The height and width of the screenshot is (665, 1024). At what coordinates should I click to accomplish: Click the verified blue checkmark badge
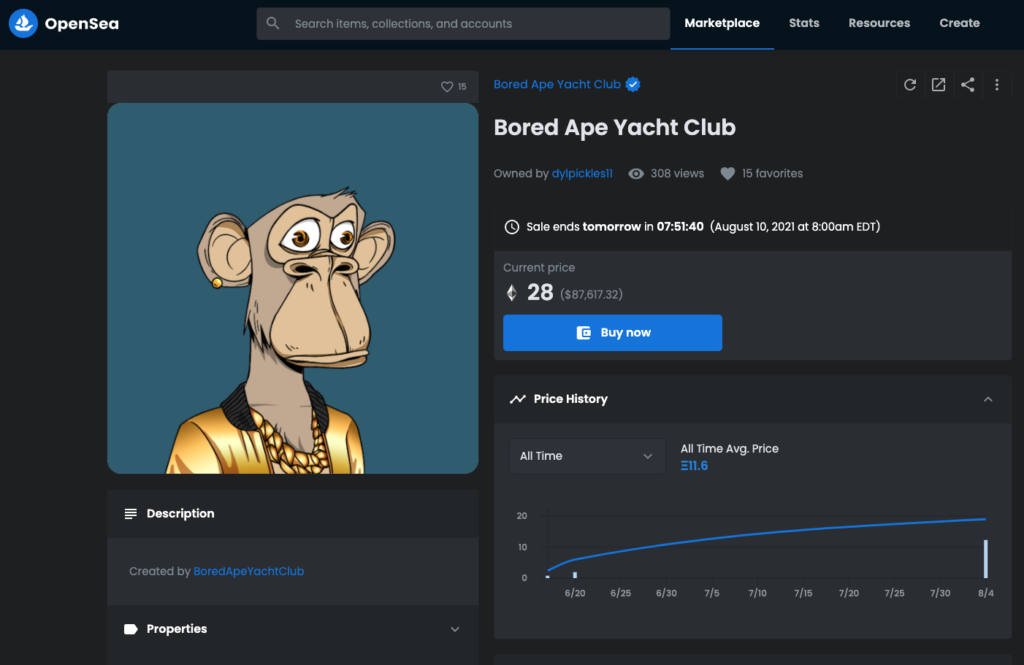coord(633,84)
